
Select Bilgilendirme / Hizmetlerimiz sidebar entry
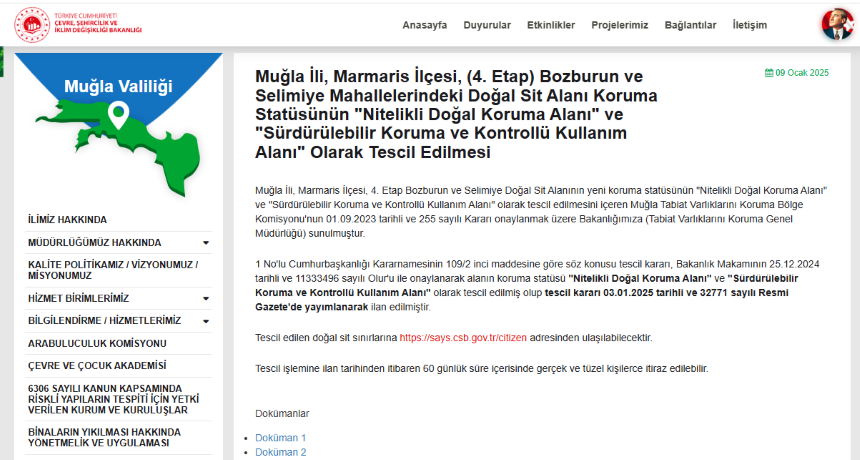point(104,321)
